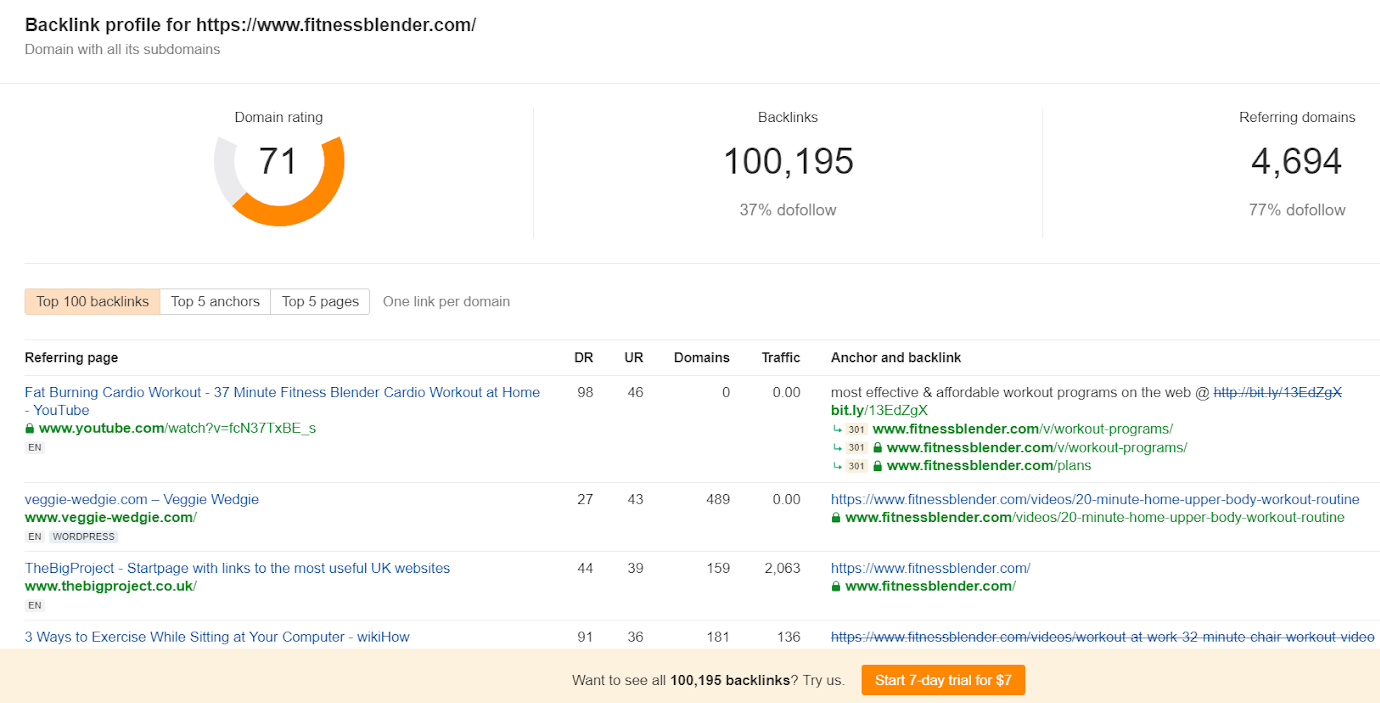
Task: Click Start 7-day trial for $7 button
Action: point(943,680)
